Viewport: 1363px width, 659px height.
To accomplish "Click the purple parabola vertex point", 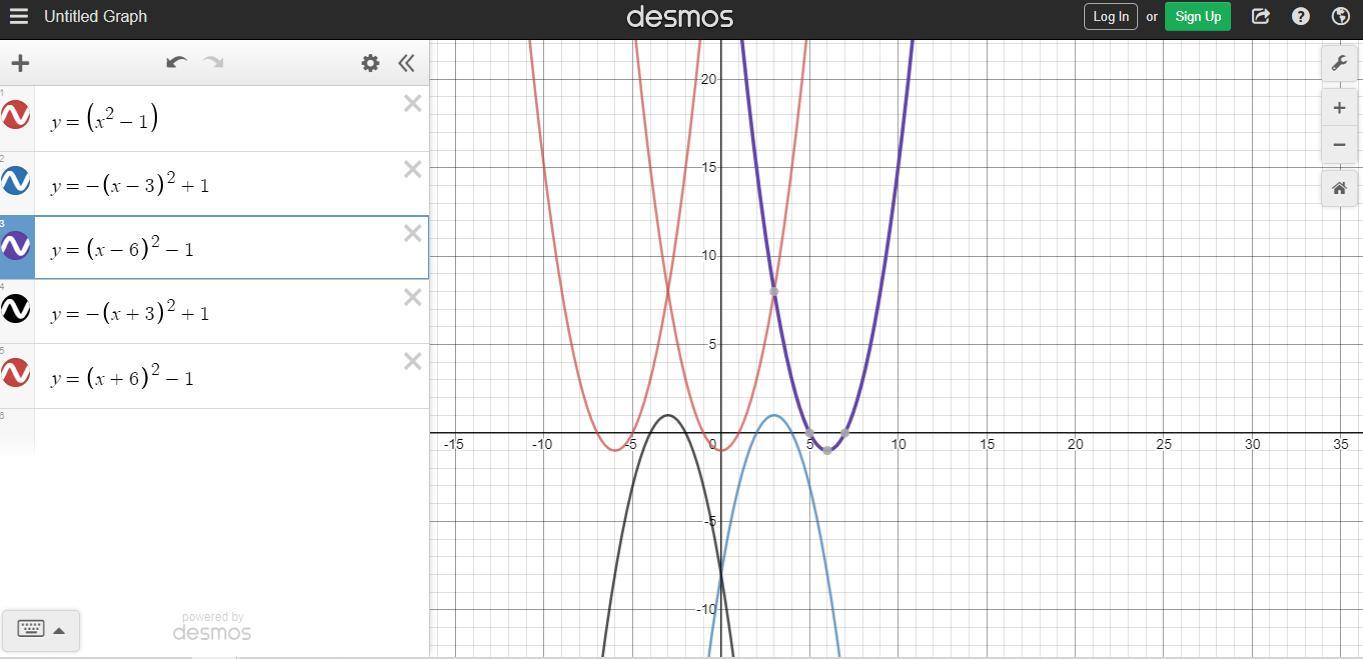I will click(x=827, y=451).
